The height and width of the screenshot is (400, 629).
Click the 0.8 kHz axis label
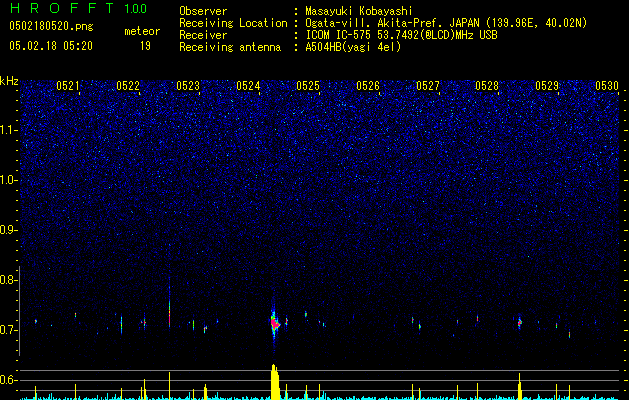[x=9, y=280]
